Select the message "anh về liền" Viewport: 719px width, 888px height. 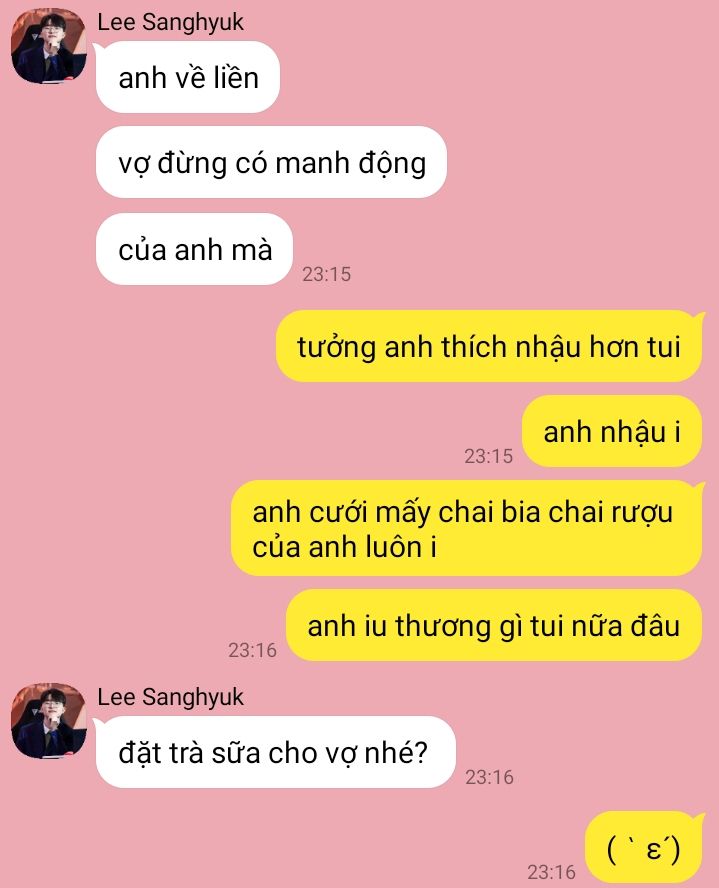[x=187, y=77]
